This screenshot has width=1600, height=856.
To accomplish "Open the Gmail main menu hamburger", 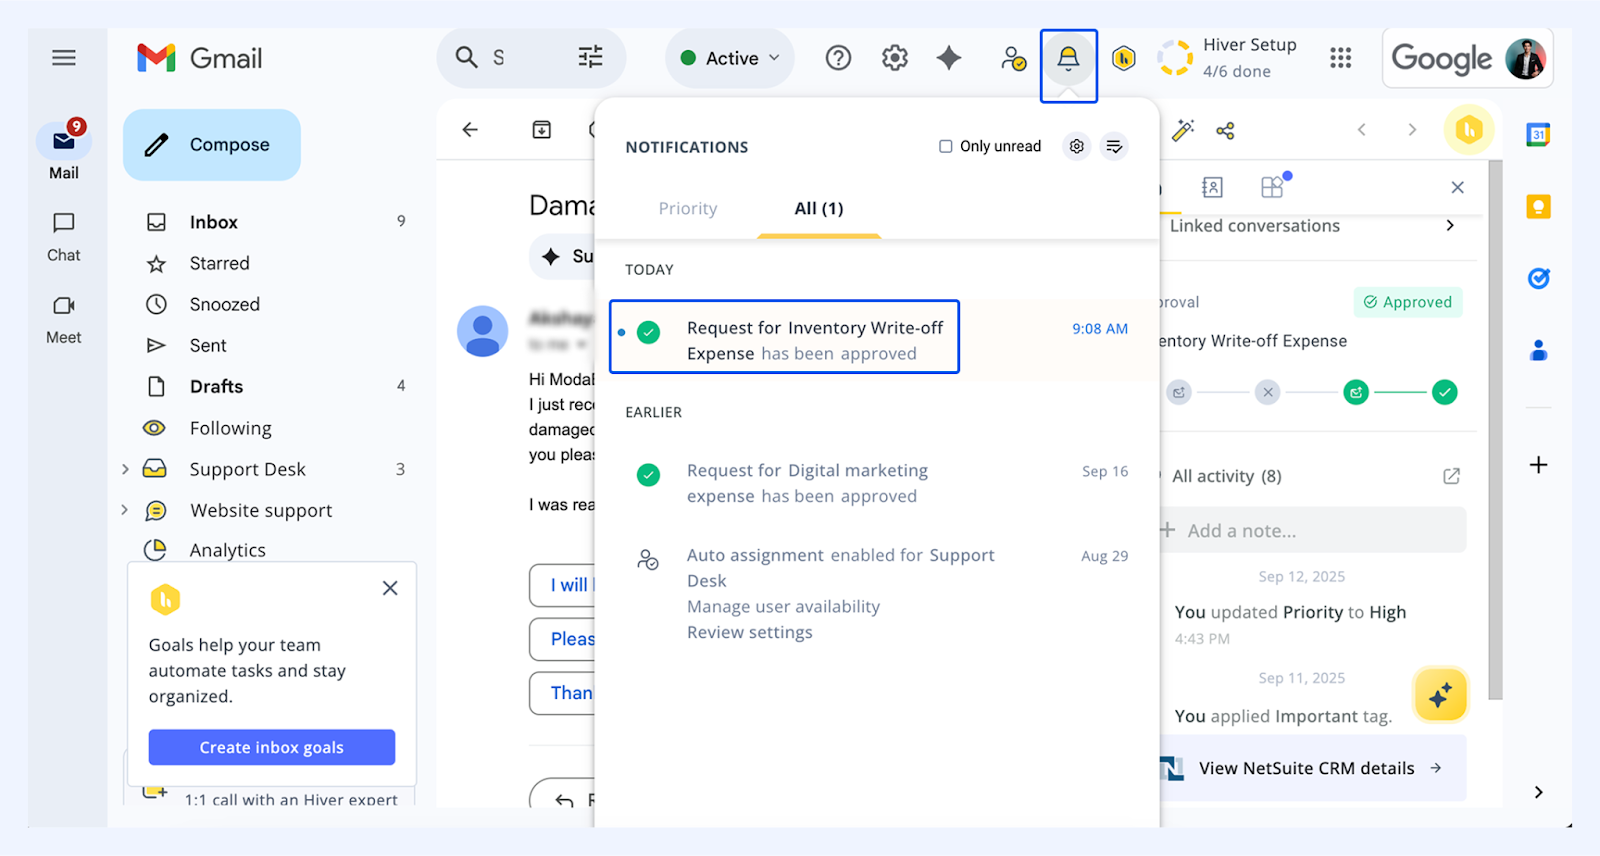I will tap(64, 58).
